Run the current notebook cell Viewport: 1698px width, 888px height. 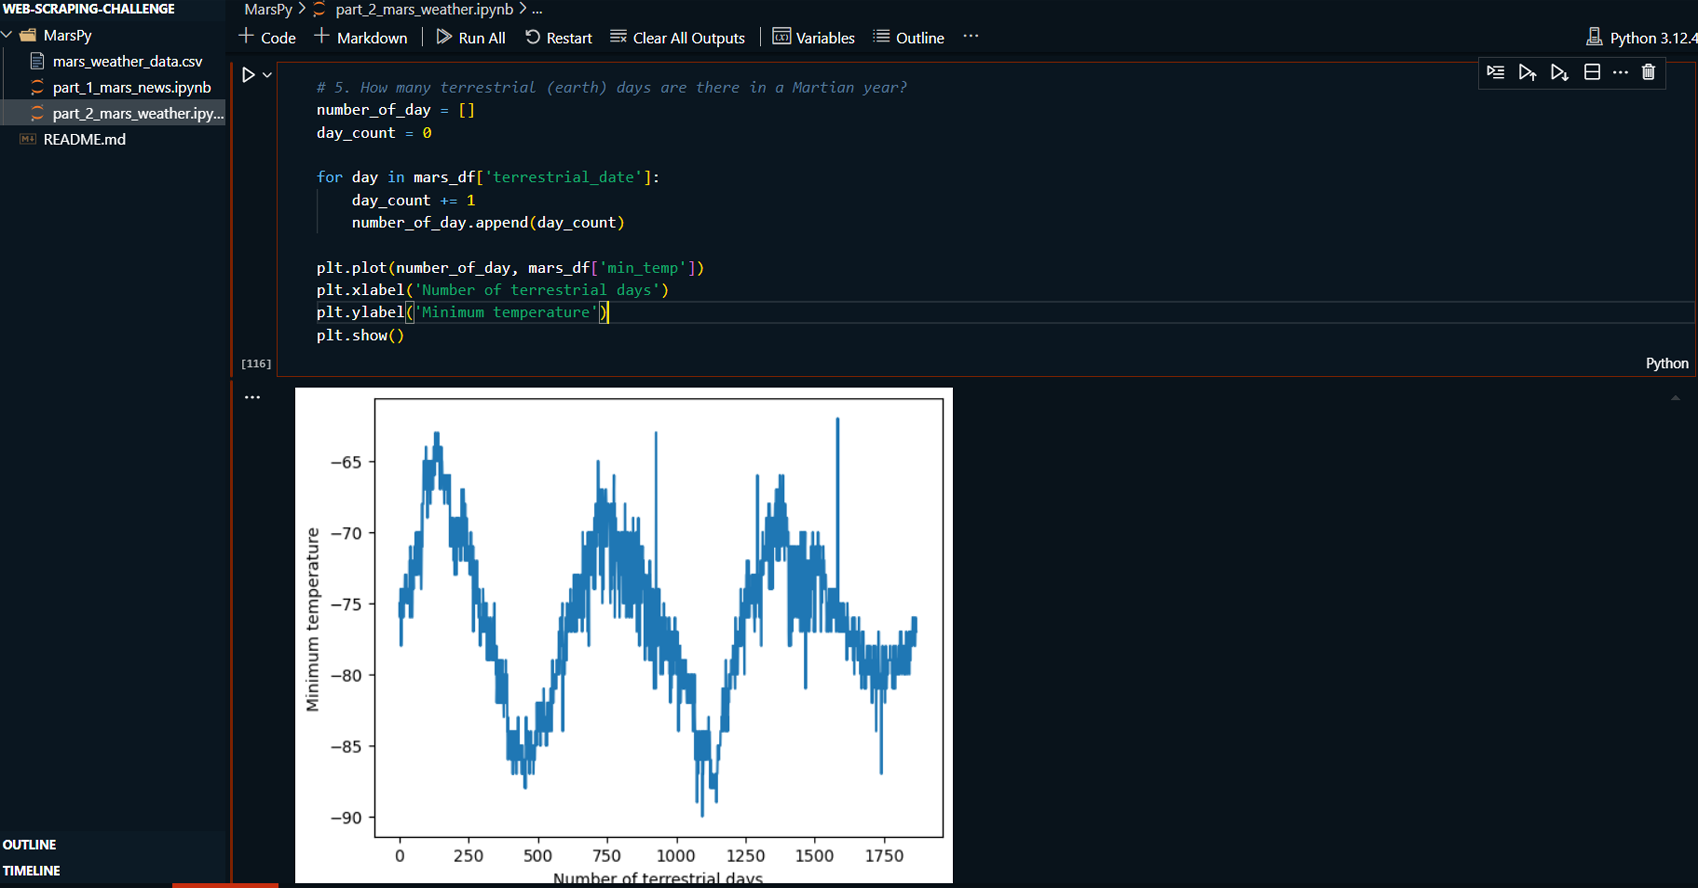coord(248,75)
